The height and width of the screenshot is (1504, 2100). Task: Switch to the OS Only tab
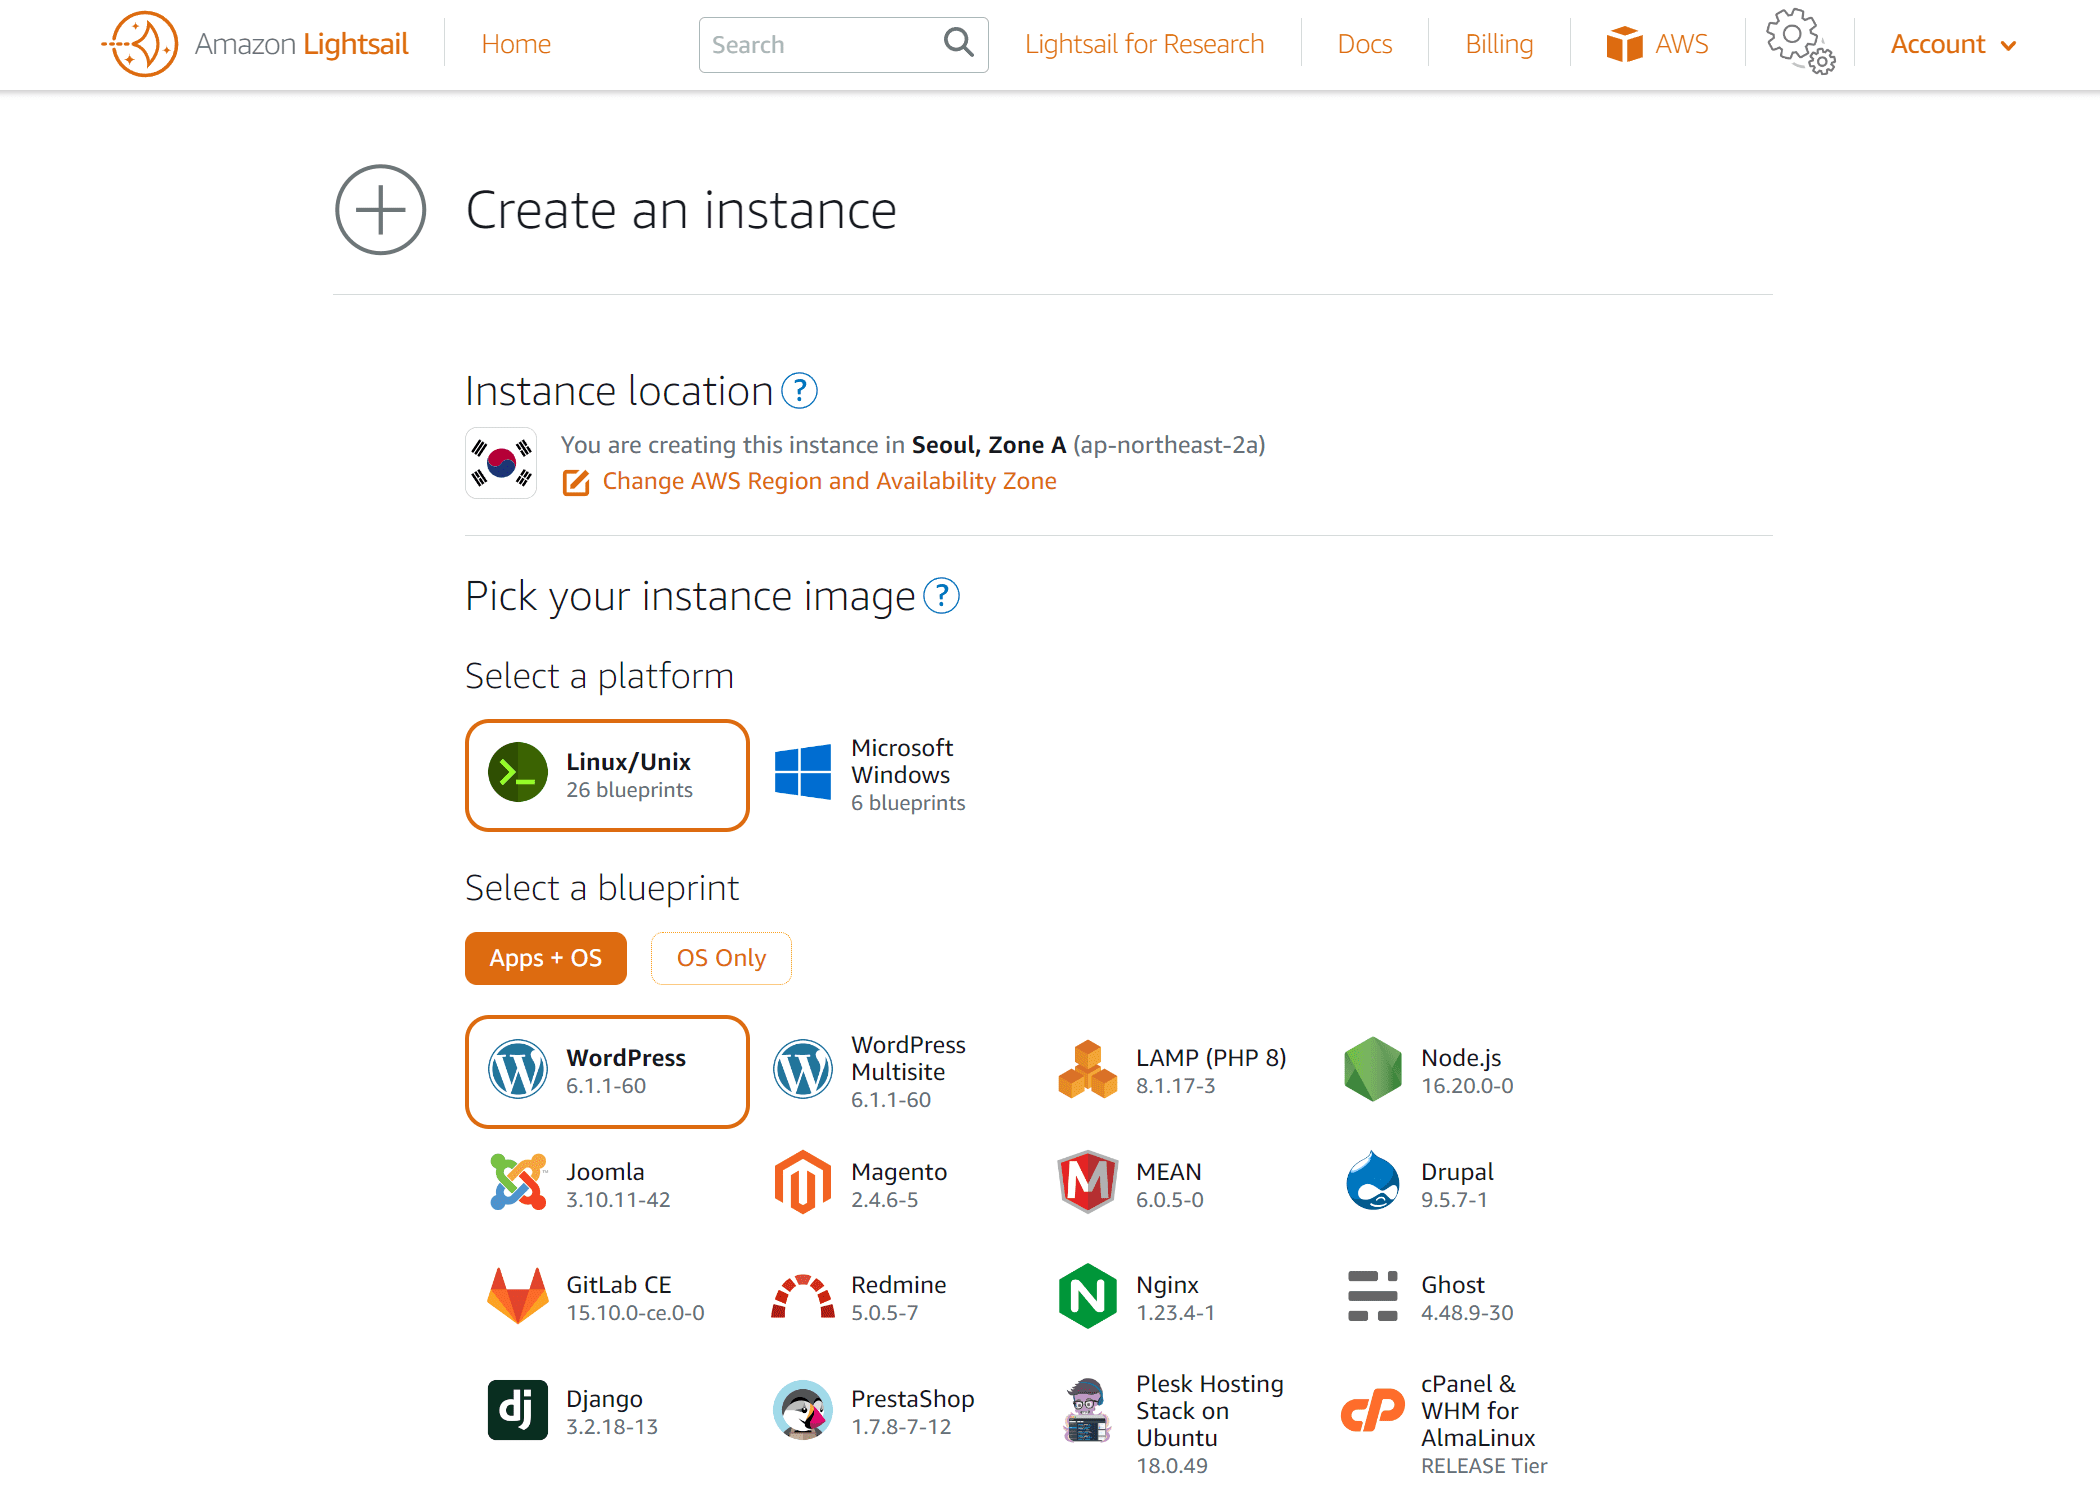[x=721, y=958]
